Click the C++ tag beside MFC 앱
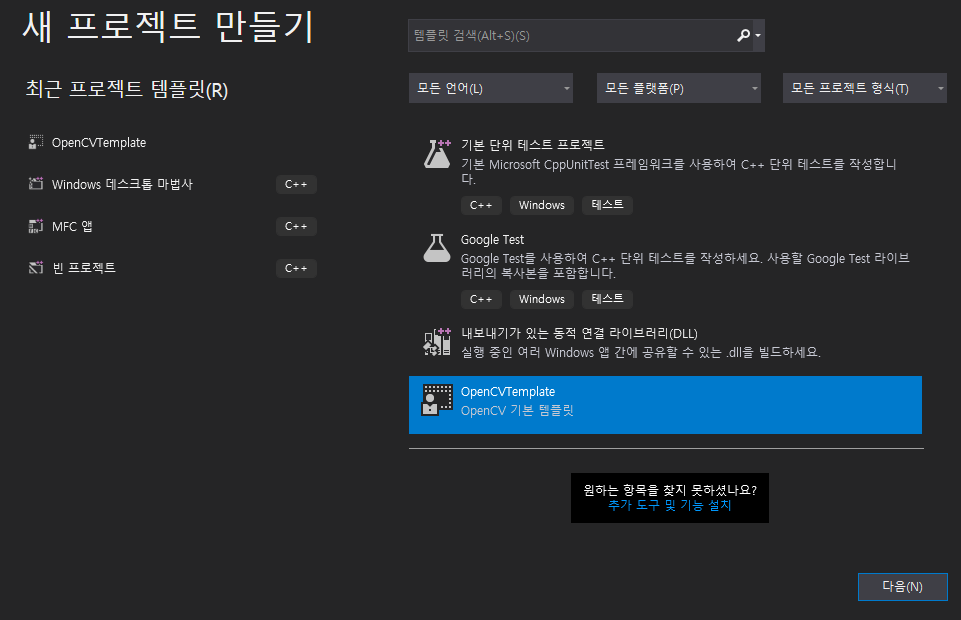This screenshot has width=961, height=620. [296, 226]
